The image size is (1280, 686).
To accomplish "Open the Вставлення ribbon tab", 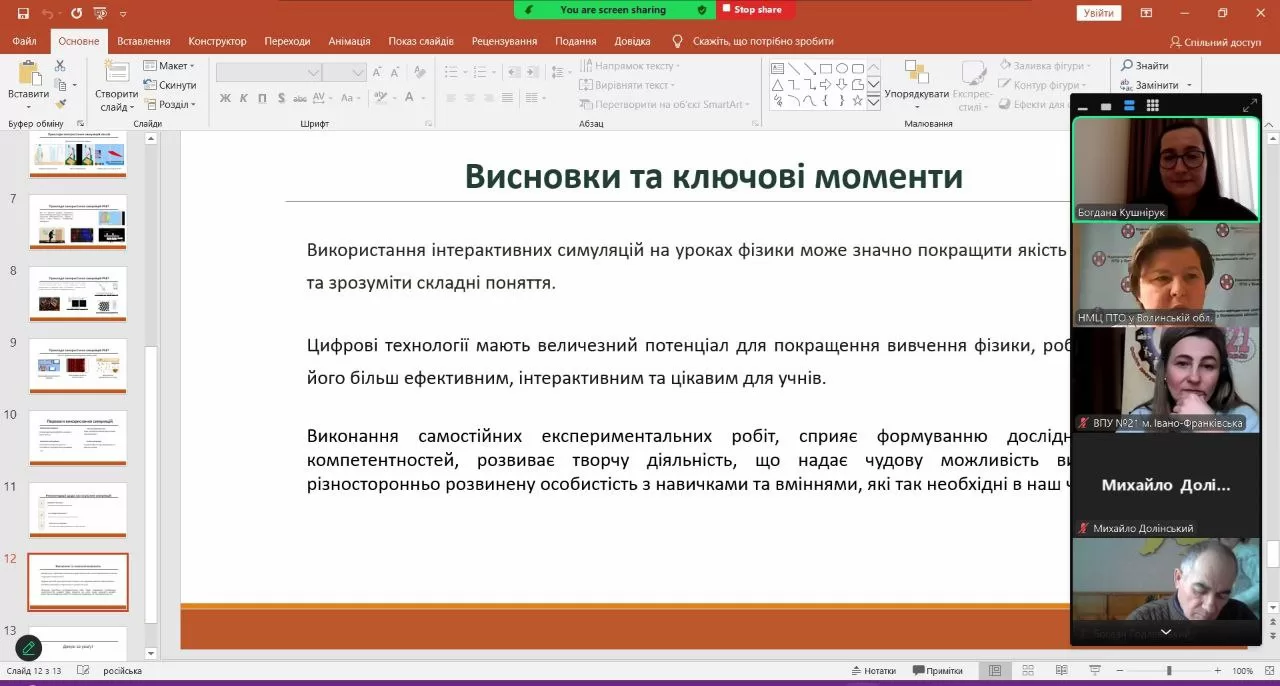I will point(143,41).
